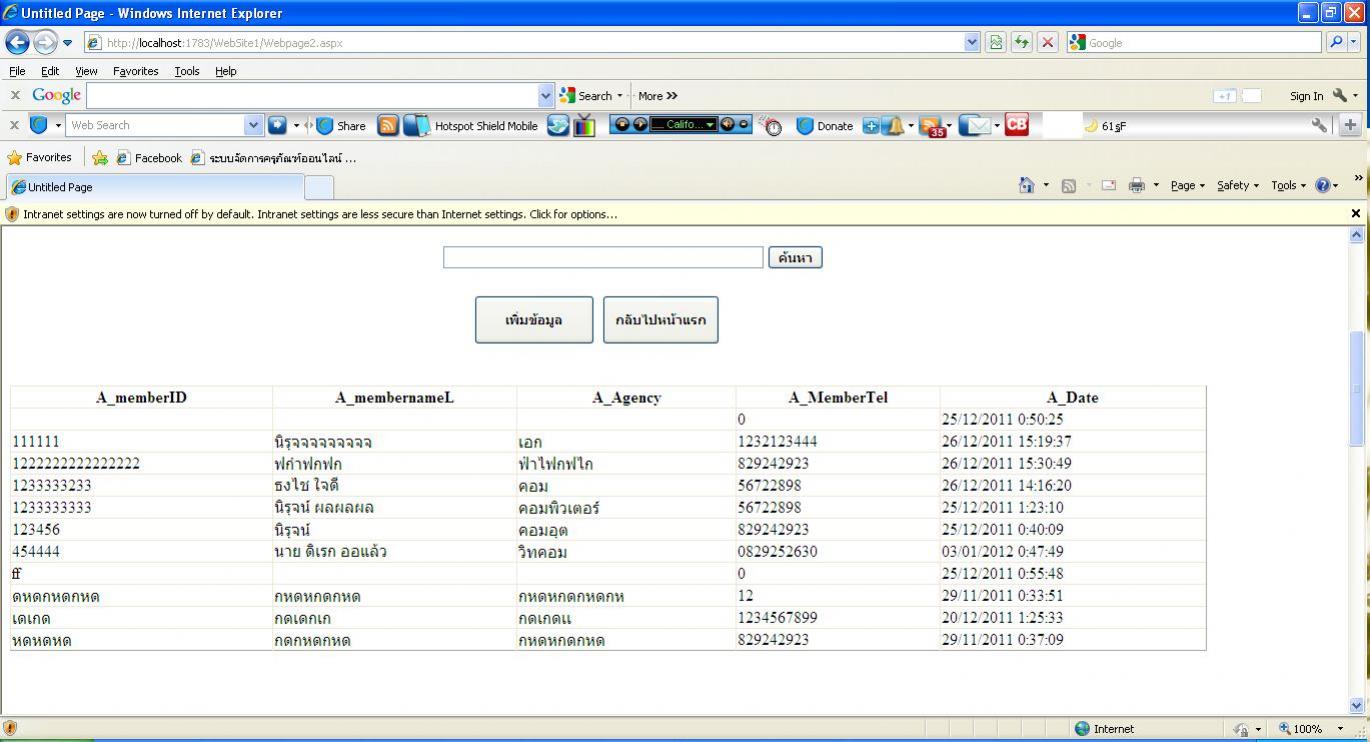
Task: Click the Stop loading X icon
Action: pos(1047,42)
